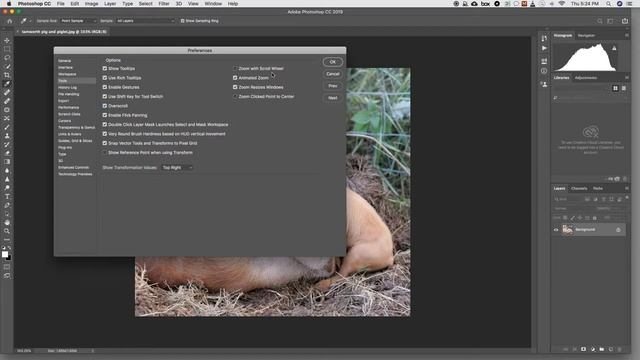This screenshot has height=360, width=640.
Task: Open the Image menu
Action: (x=91, y=4)
